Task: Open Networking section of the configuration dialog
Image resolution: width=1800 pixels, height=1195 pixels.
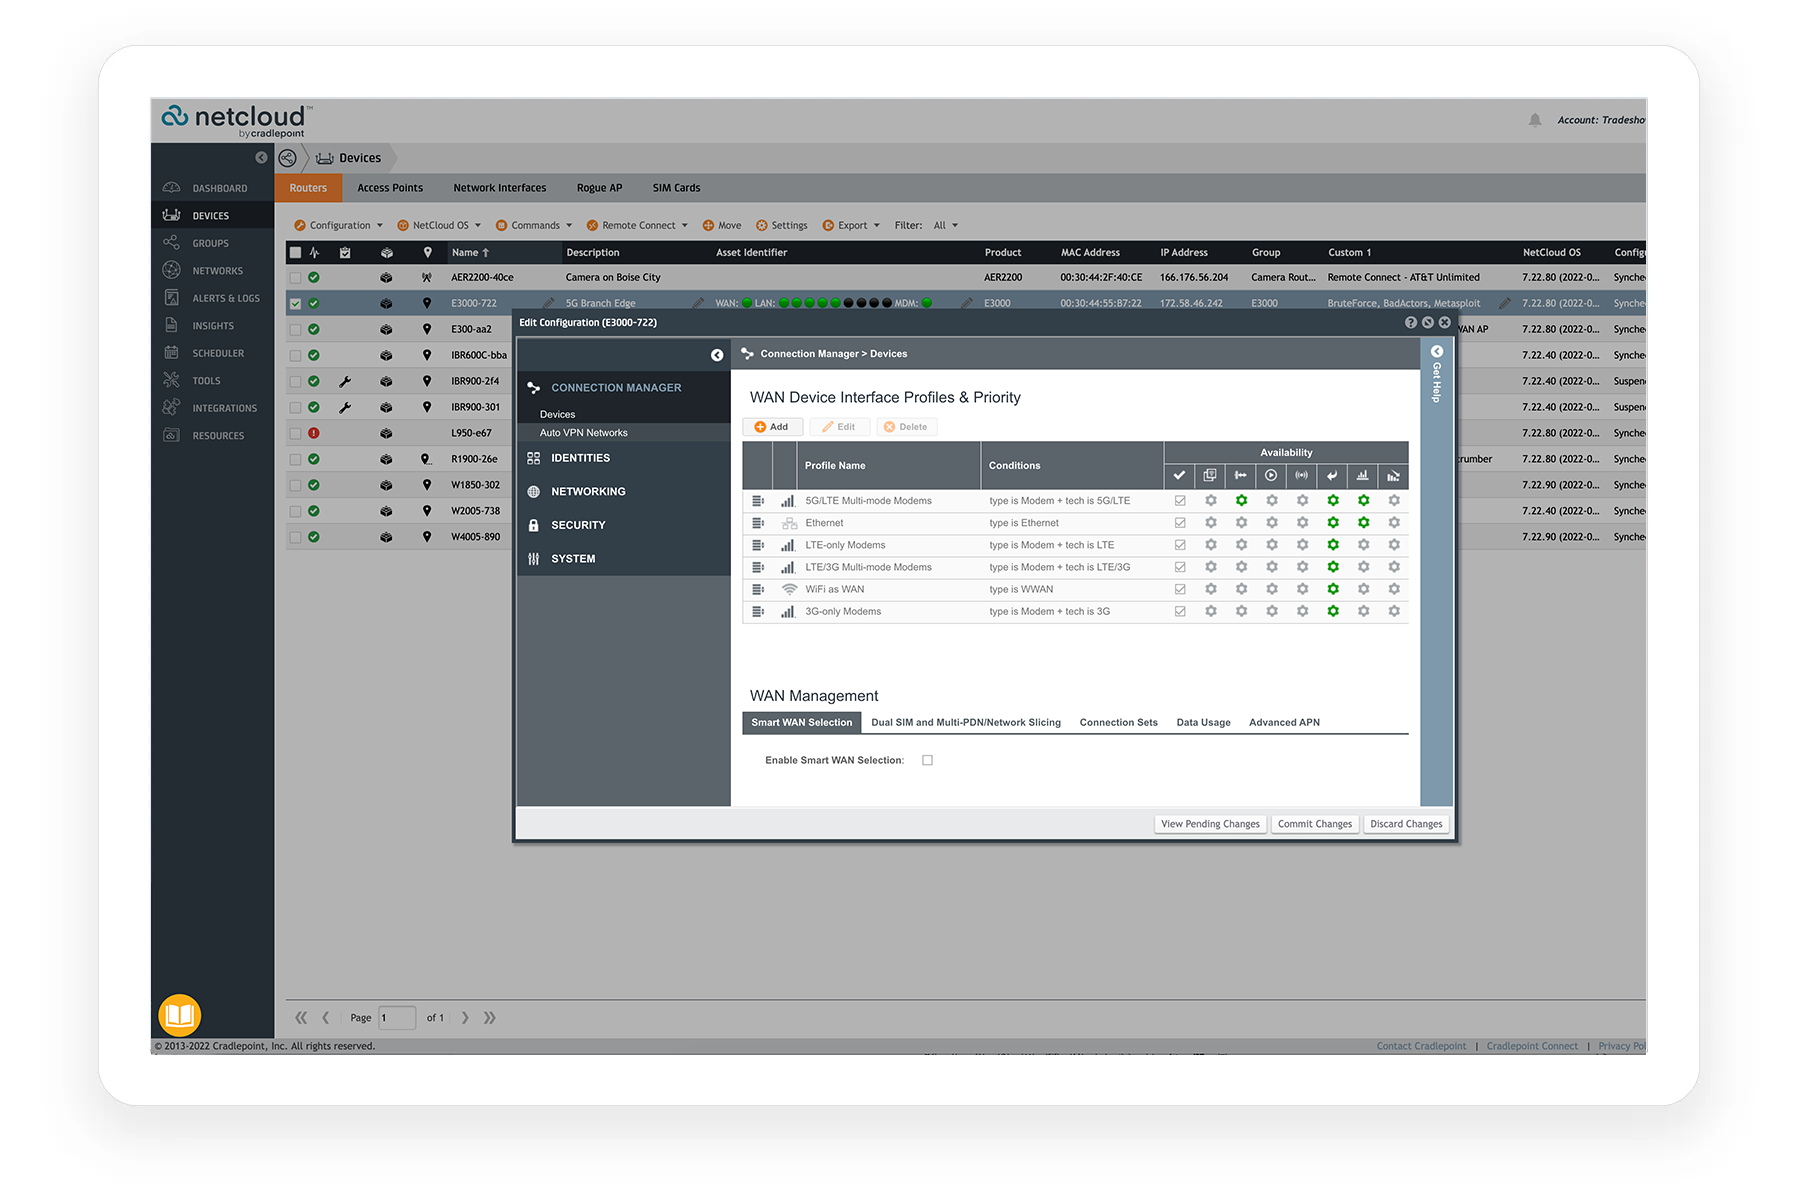Action: tap(588, 491)
